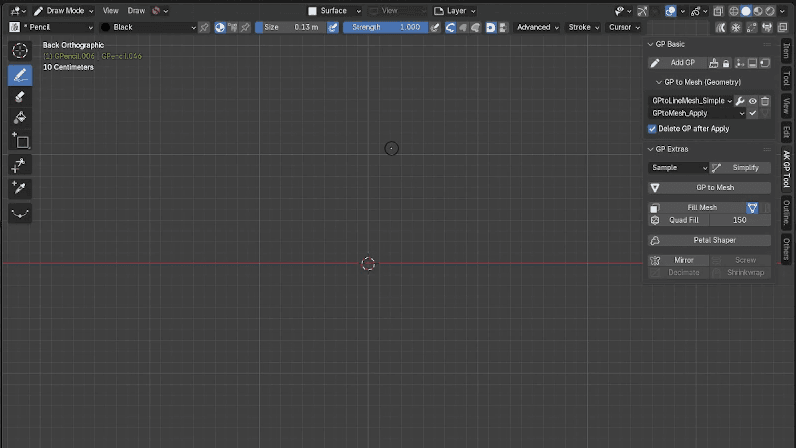The width and height of the screenshot is (796, 448).
Task: Open the Sample dropdown in GP Extras
Action: point(678,168)
